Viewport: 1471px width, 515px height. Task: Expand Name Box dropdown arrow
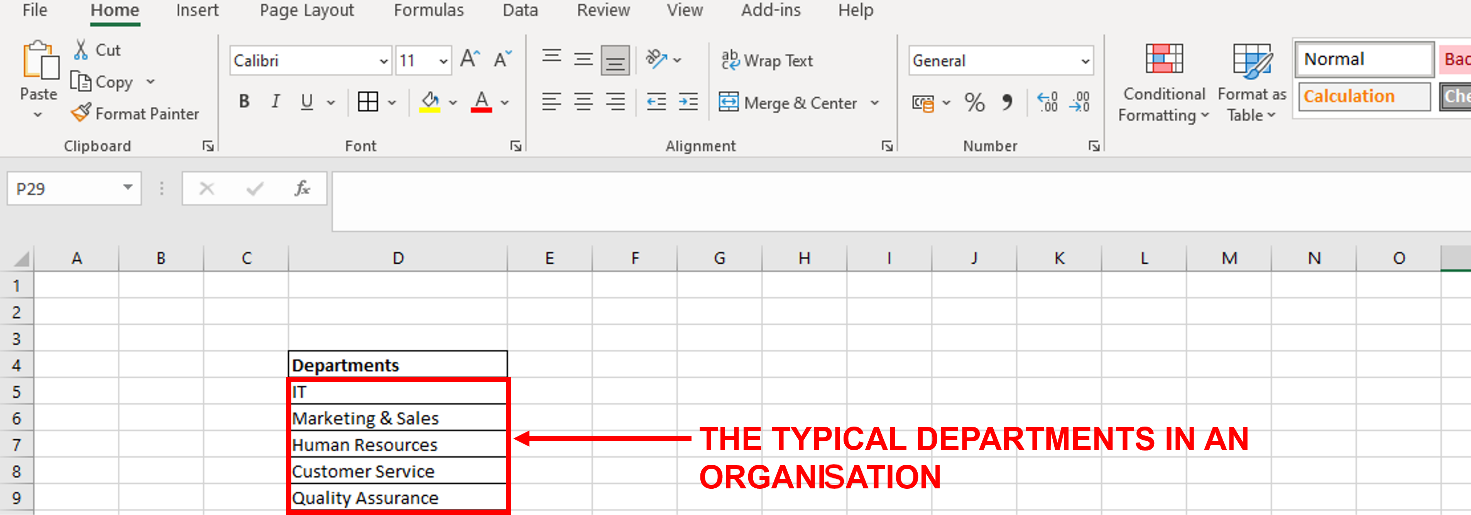tap(127, 188)
